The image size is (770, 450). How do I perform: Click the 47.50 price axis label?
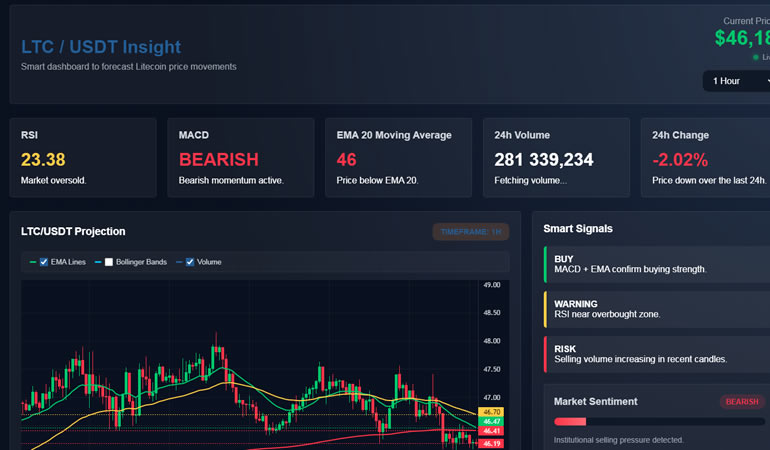click(492, 369)
